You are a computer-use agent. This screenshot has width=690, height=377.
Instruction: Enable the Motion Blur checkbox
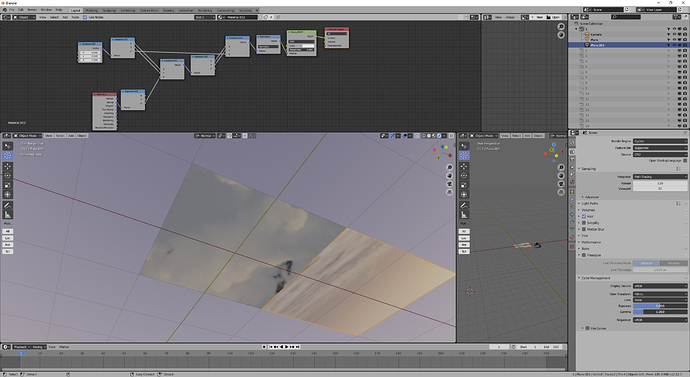[584, 229]
